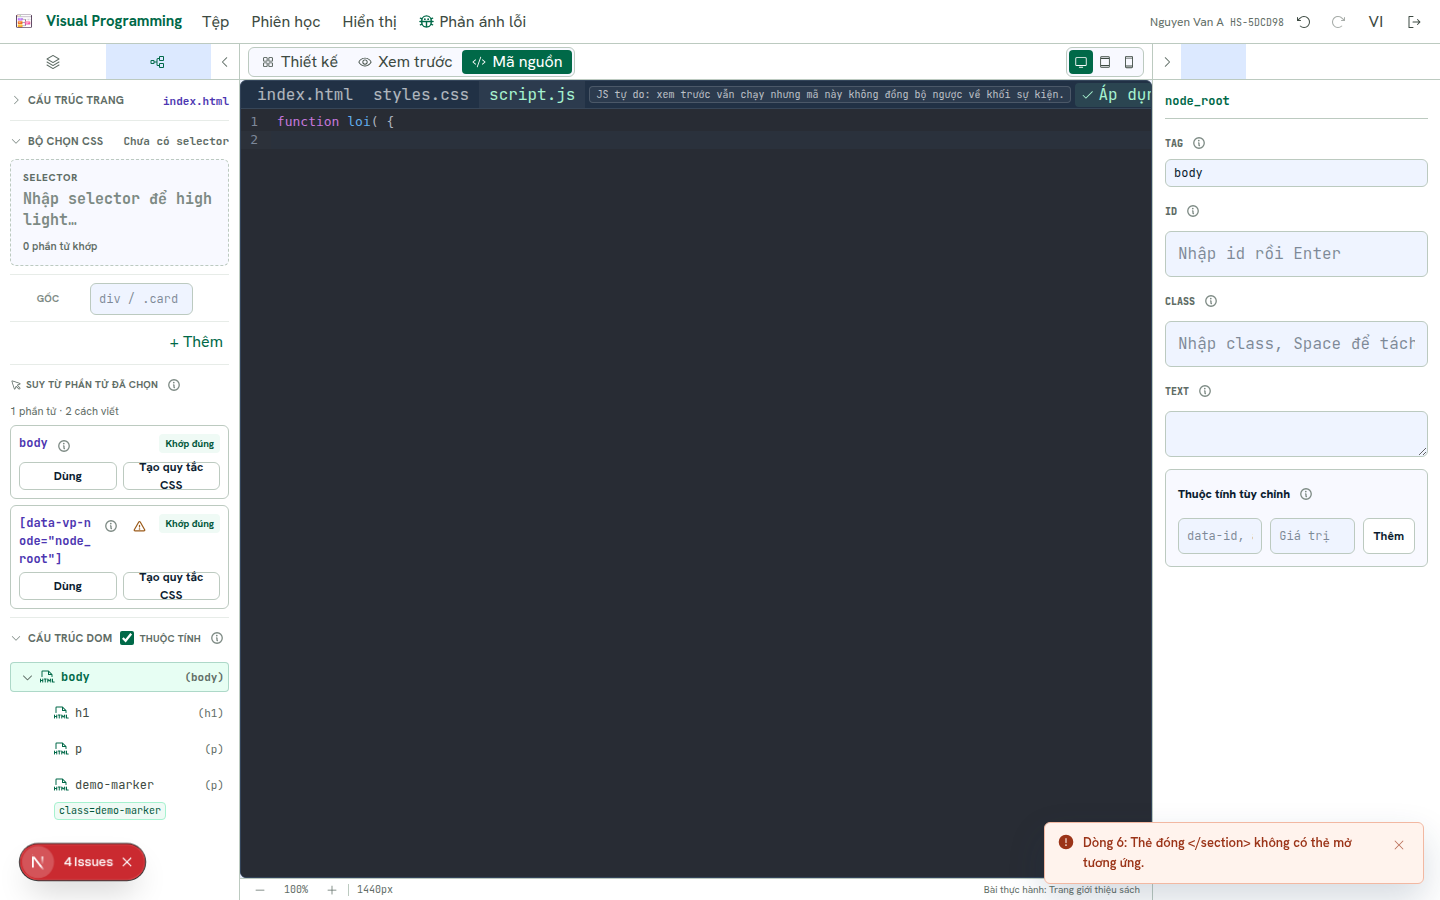Click the + Thêm selector link
1440x900 pixels.
coord(196,342)
